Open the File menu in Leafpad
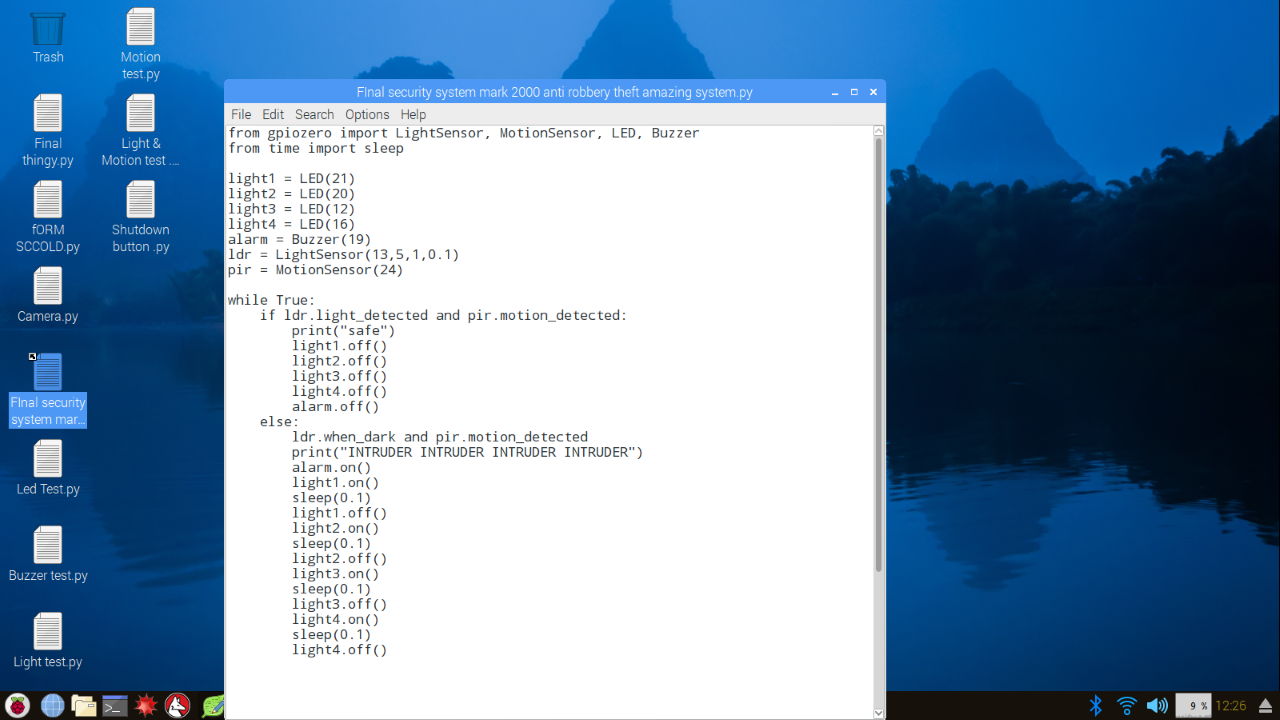 click(240, 114)
